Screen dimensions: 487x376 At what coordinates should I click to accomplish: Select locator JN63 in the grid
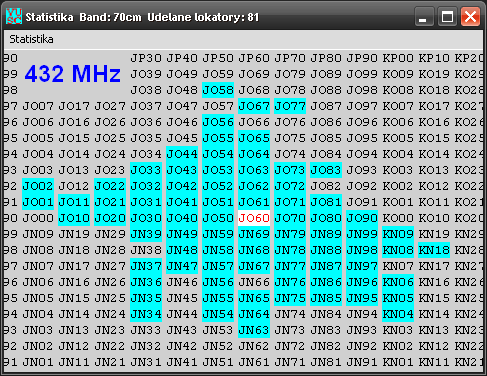coord(254,330)
